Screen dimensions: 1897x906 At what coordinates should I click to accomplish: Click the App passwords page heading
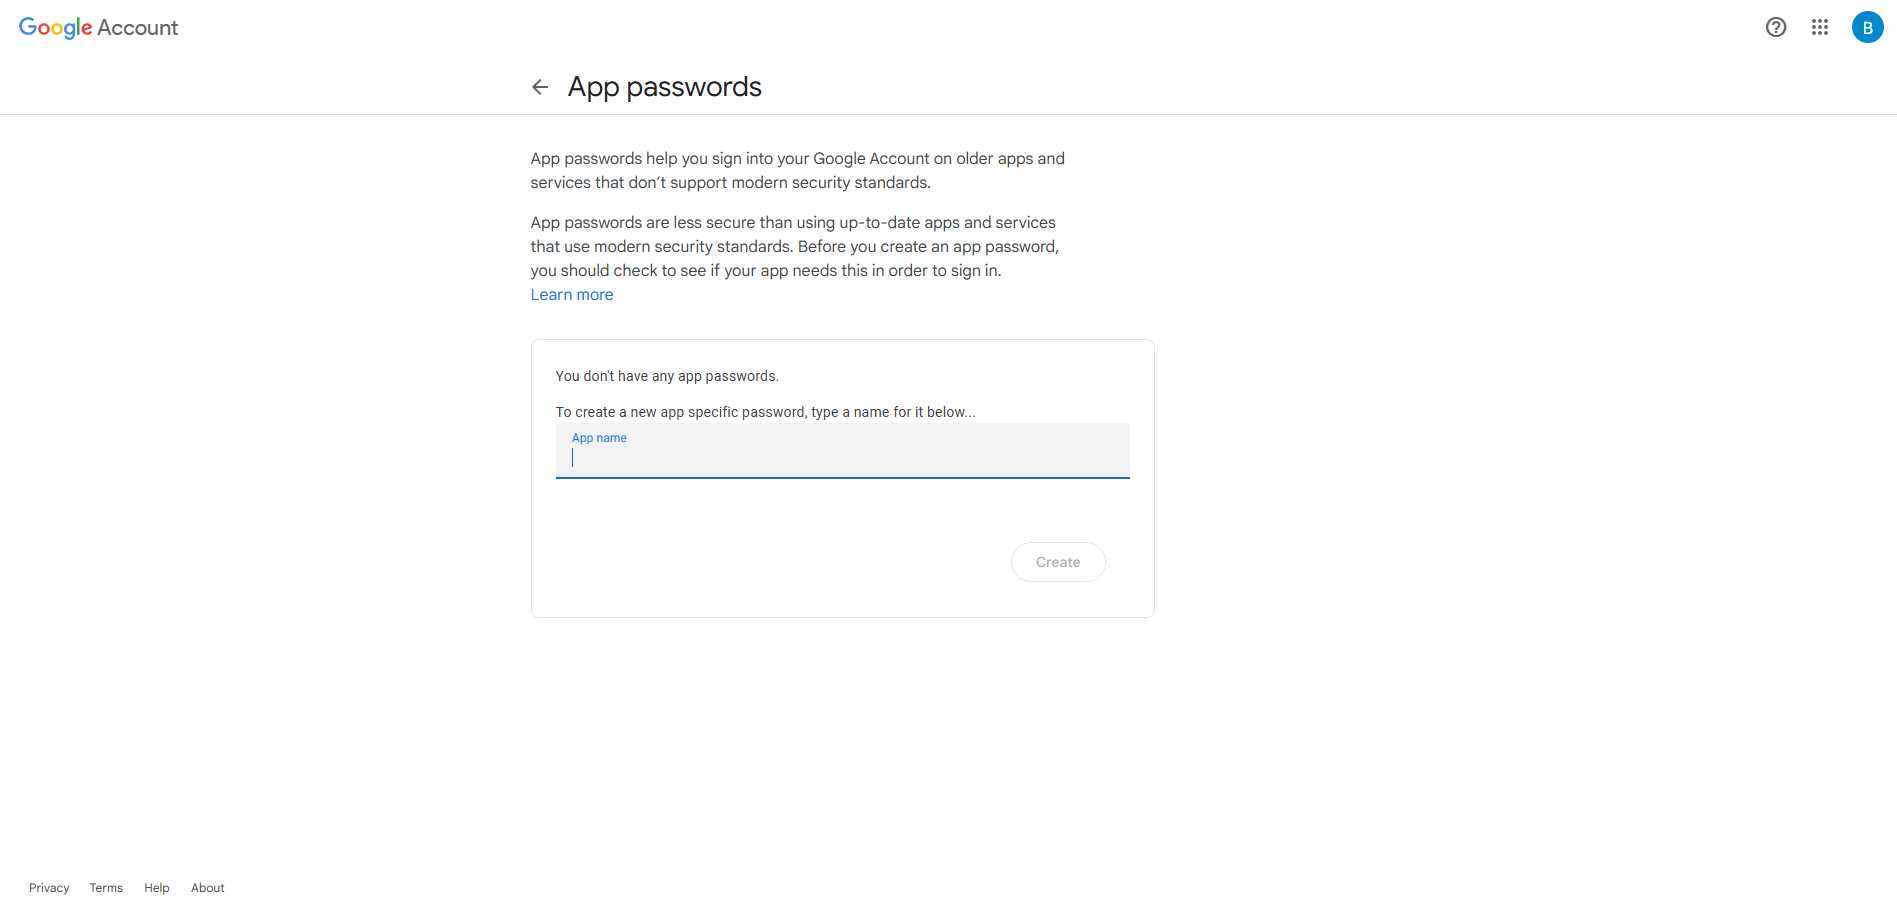(664, 87)
